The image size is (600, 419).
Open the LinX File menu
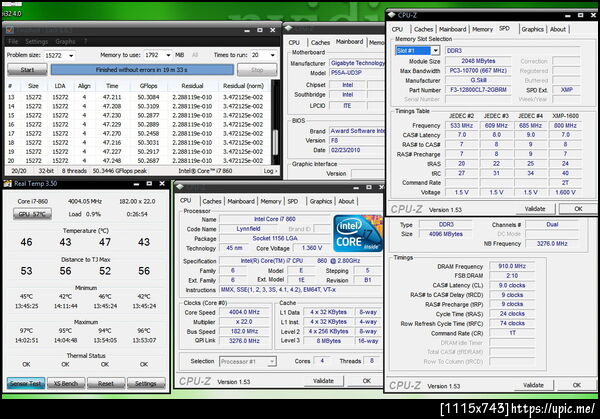tap(13, 41)
